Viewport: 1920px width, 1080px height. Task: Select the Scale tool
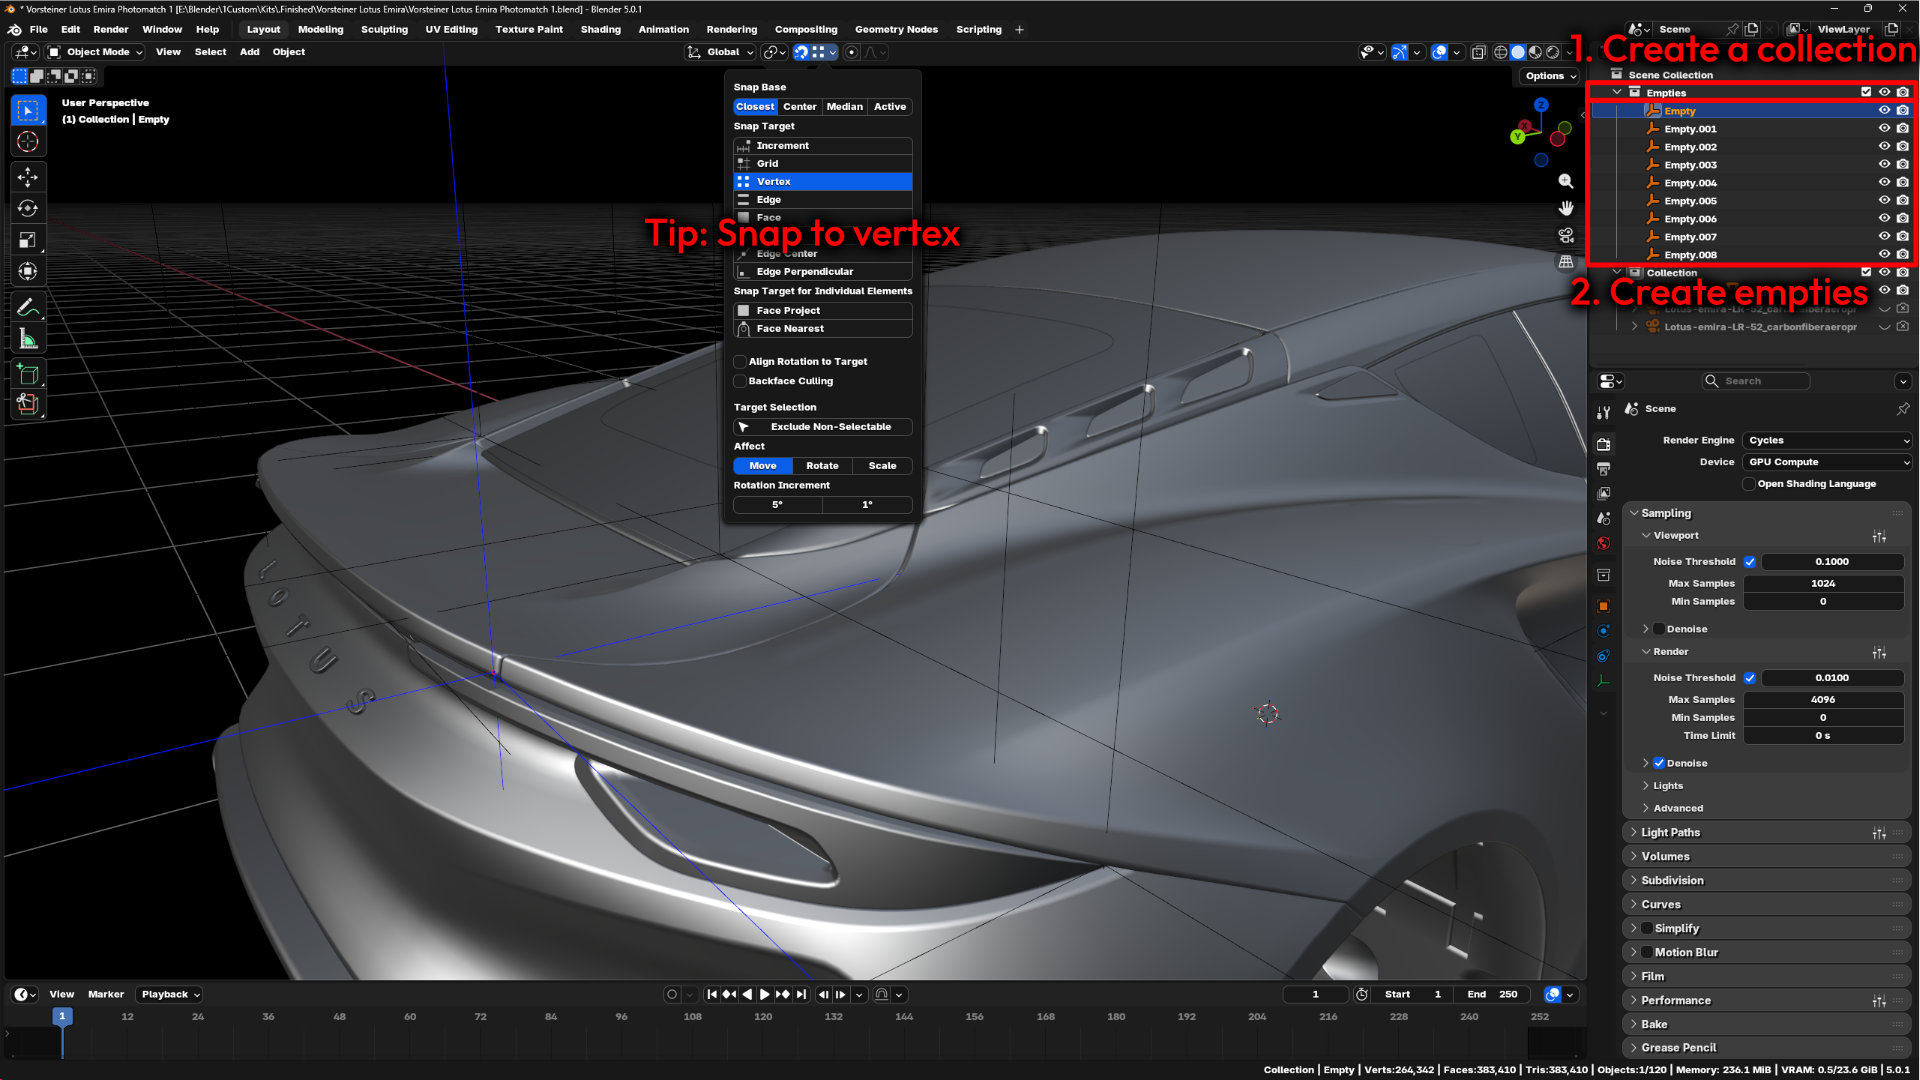coord(28,240)
